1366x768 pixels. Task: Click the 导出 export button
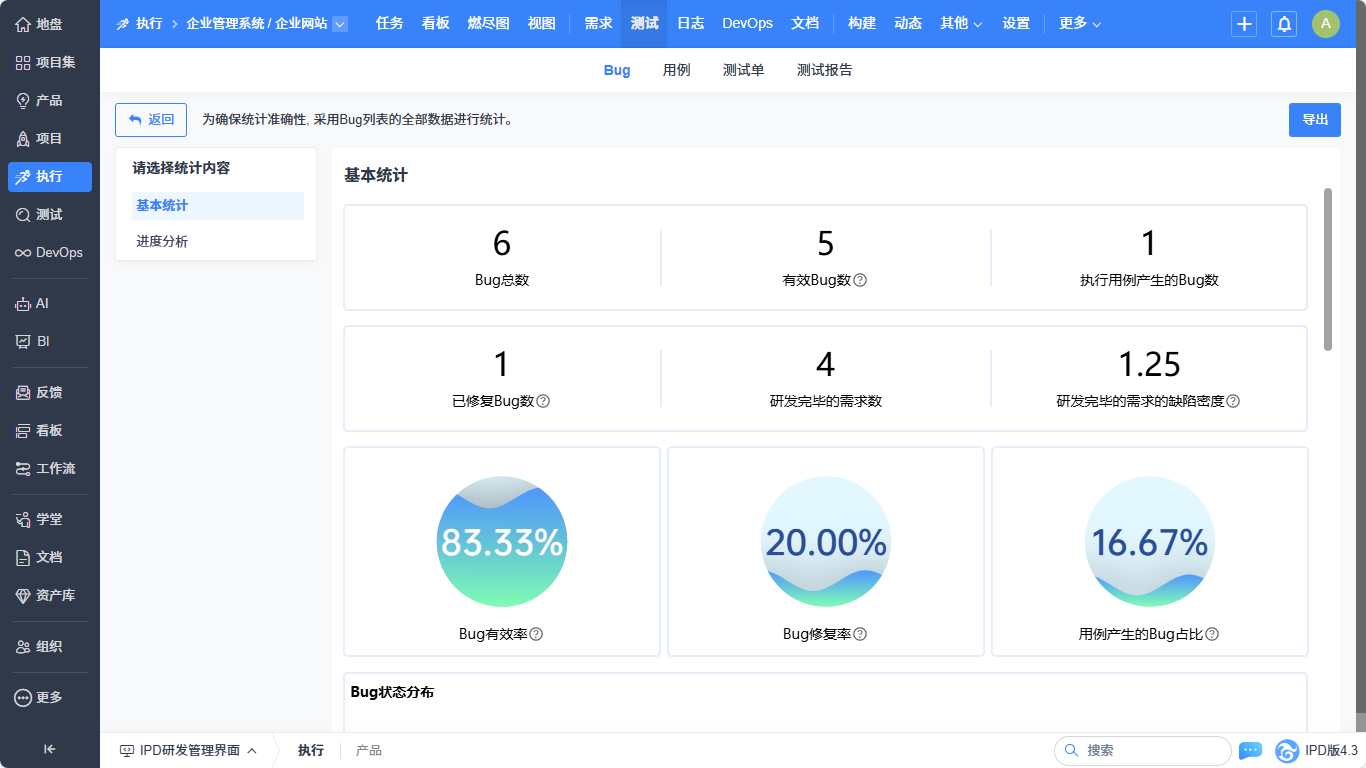tap(1314, 120)
